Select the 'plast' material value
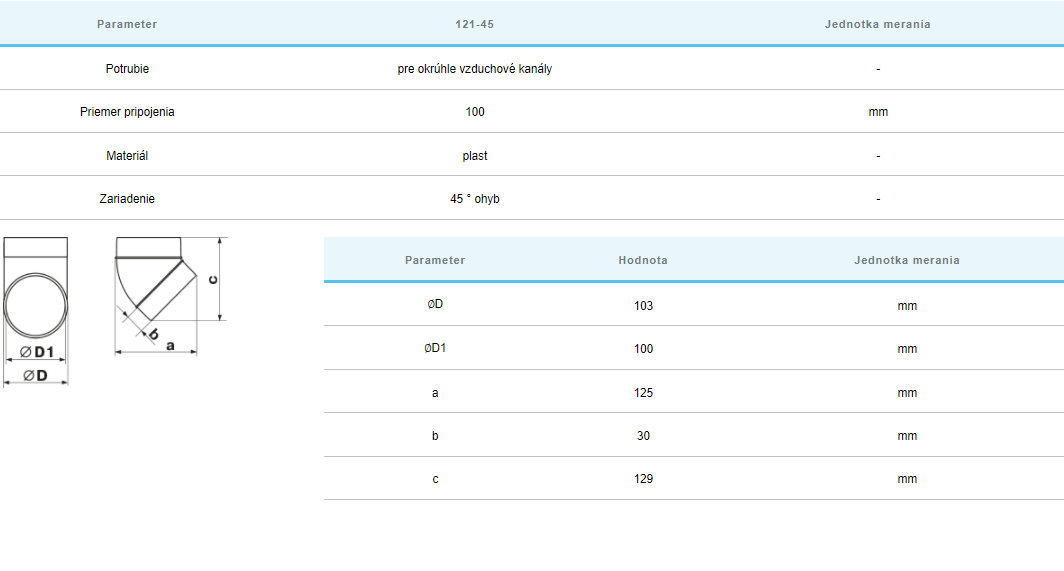Viewport: 1064px width, 571px height. [475, 156]
